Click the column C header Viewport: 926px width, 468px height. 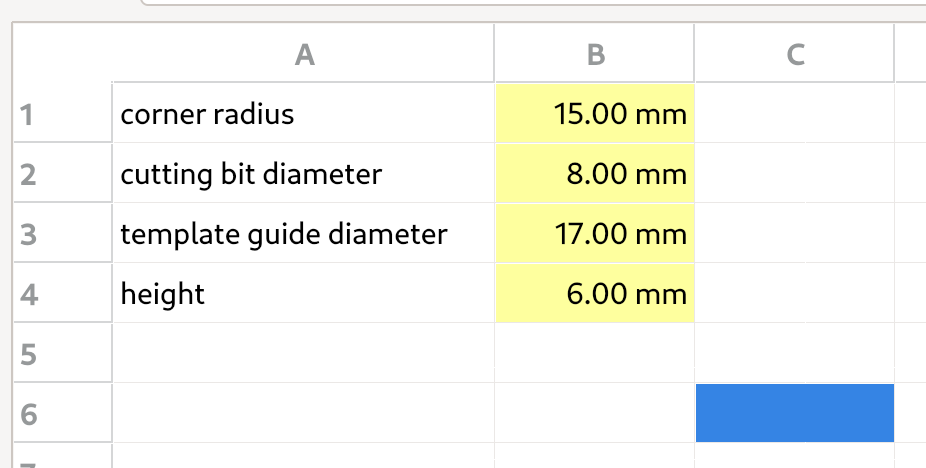pyautogui.click(x=795, y=55)
